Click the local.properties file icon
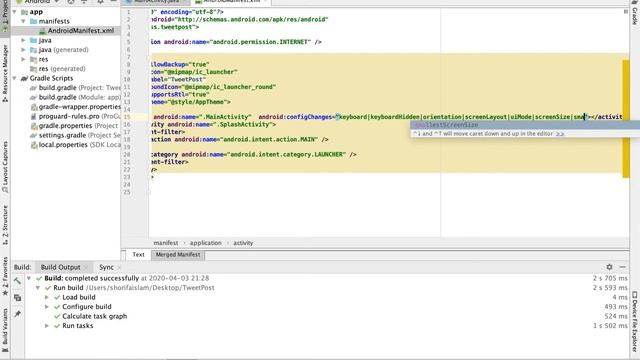 point(34,145)
